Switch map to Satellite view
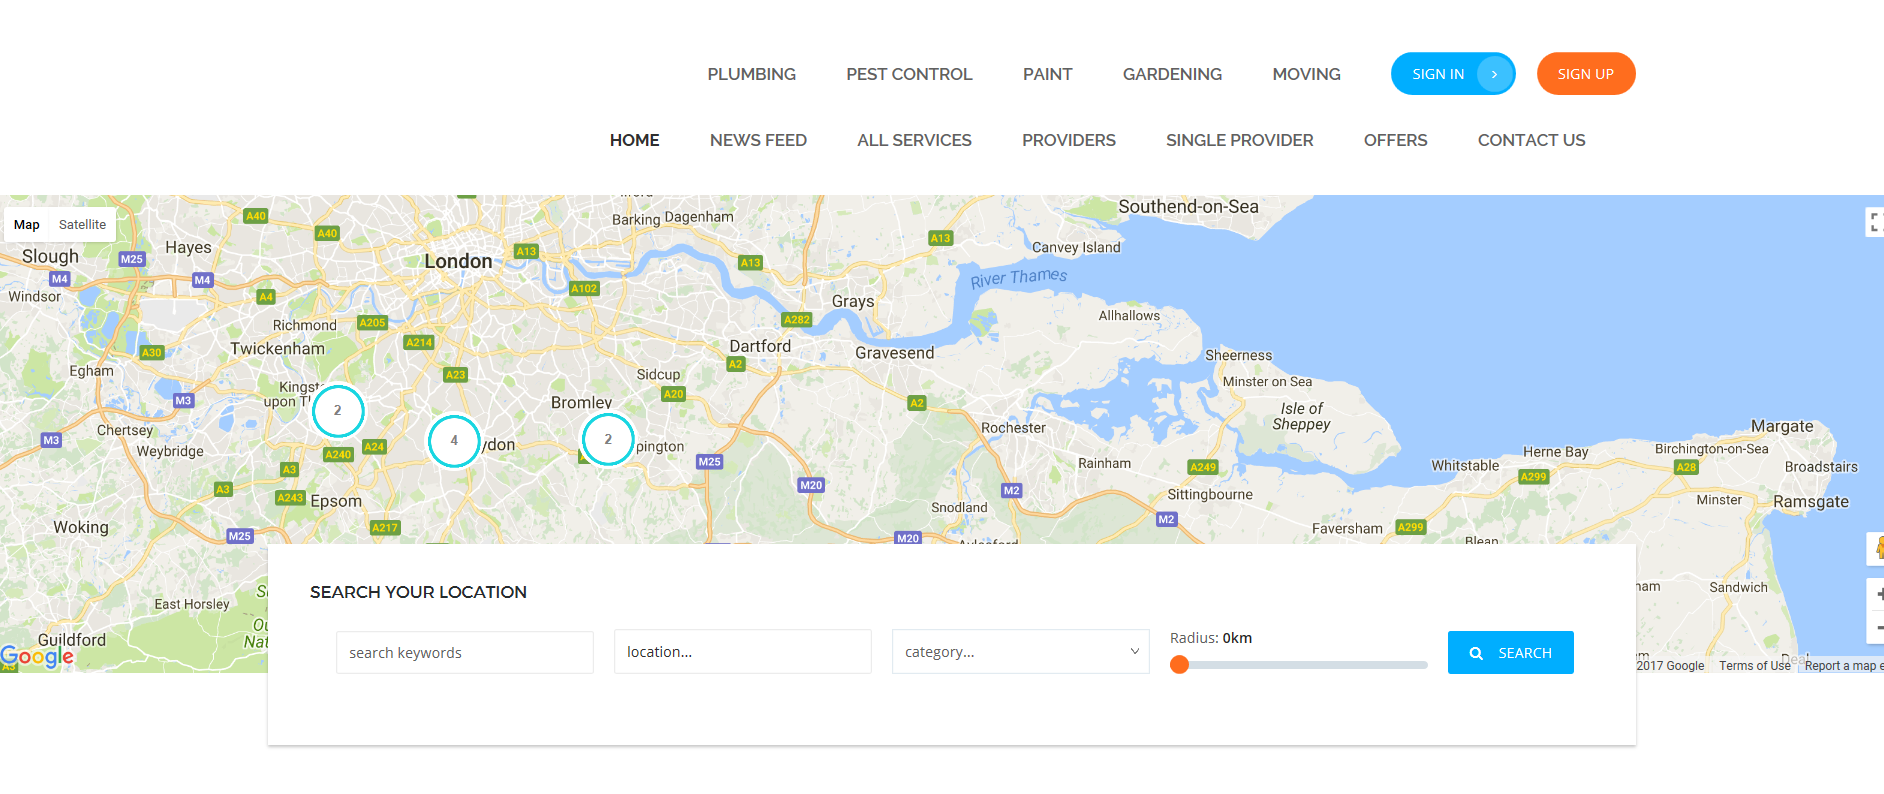 pos(82,225)
